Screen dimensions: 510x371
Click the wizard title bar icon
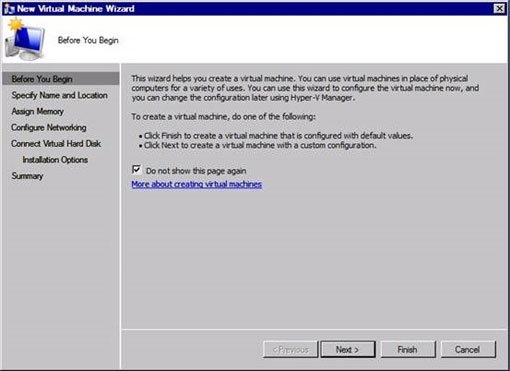[9, 8]
